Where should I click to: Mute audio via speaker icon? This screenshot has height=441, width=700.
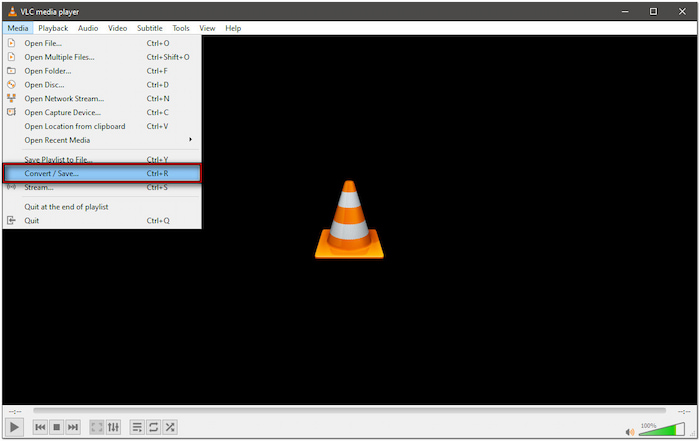coord(630,431)
